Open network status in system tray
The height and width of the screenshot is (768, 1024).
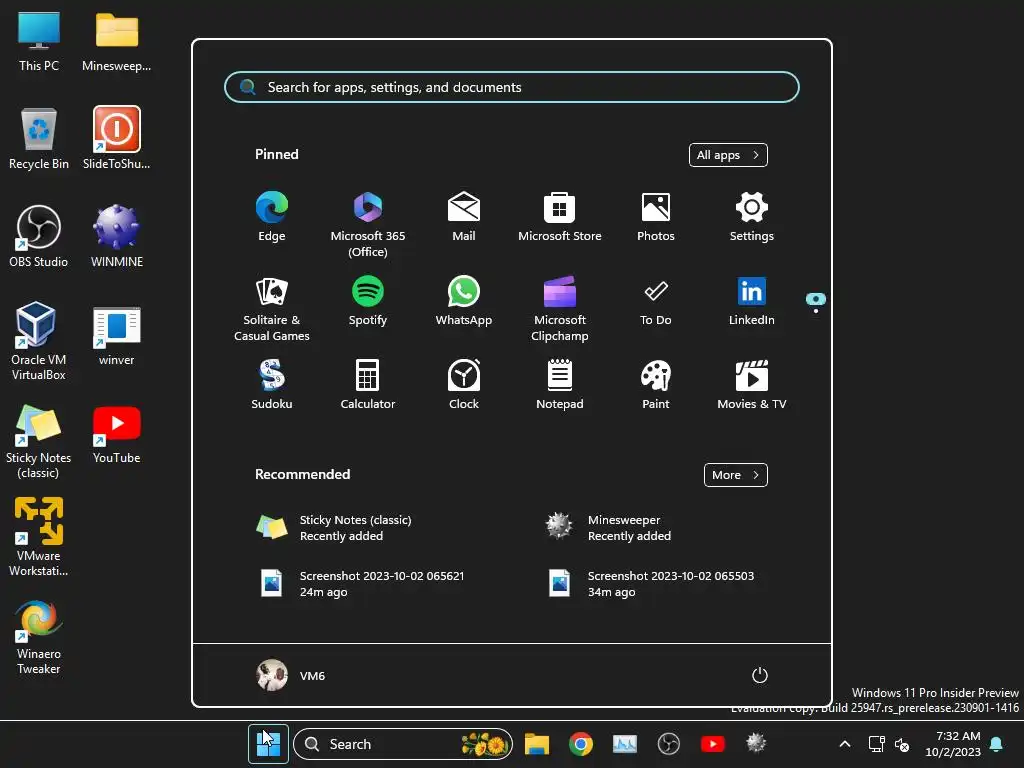[x=876, y=744]
